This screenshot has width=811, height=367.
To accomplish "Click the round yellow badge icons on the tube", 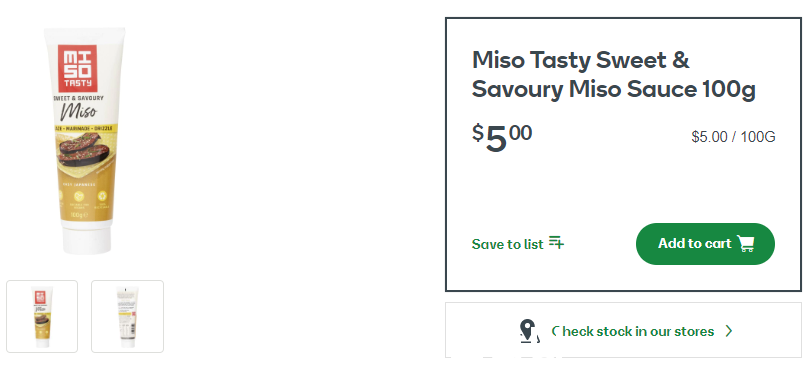I will click(80, 196).
